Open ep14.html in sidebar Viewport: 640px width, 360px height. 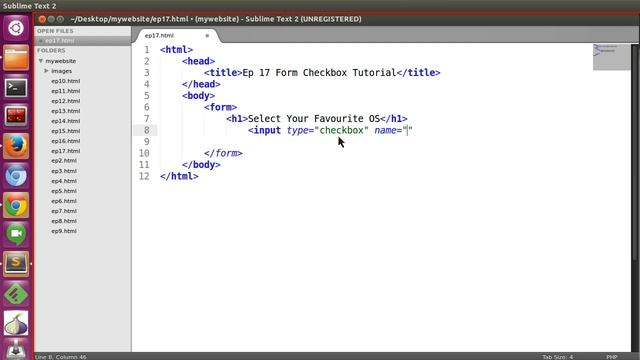[66, 121]
